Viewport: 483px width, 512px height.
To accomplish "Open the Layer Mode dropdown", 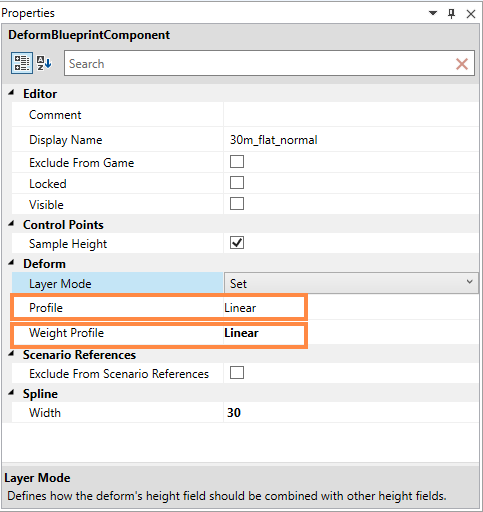I will tap(351, 283).
